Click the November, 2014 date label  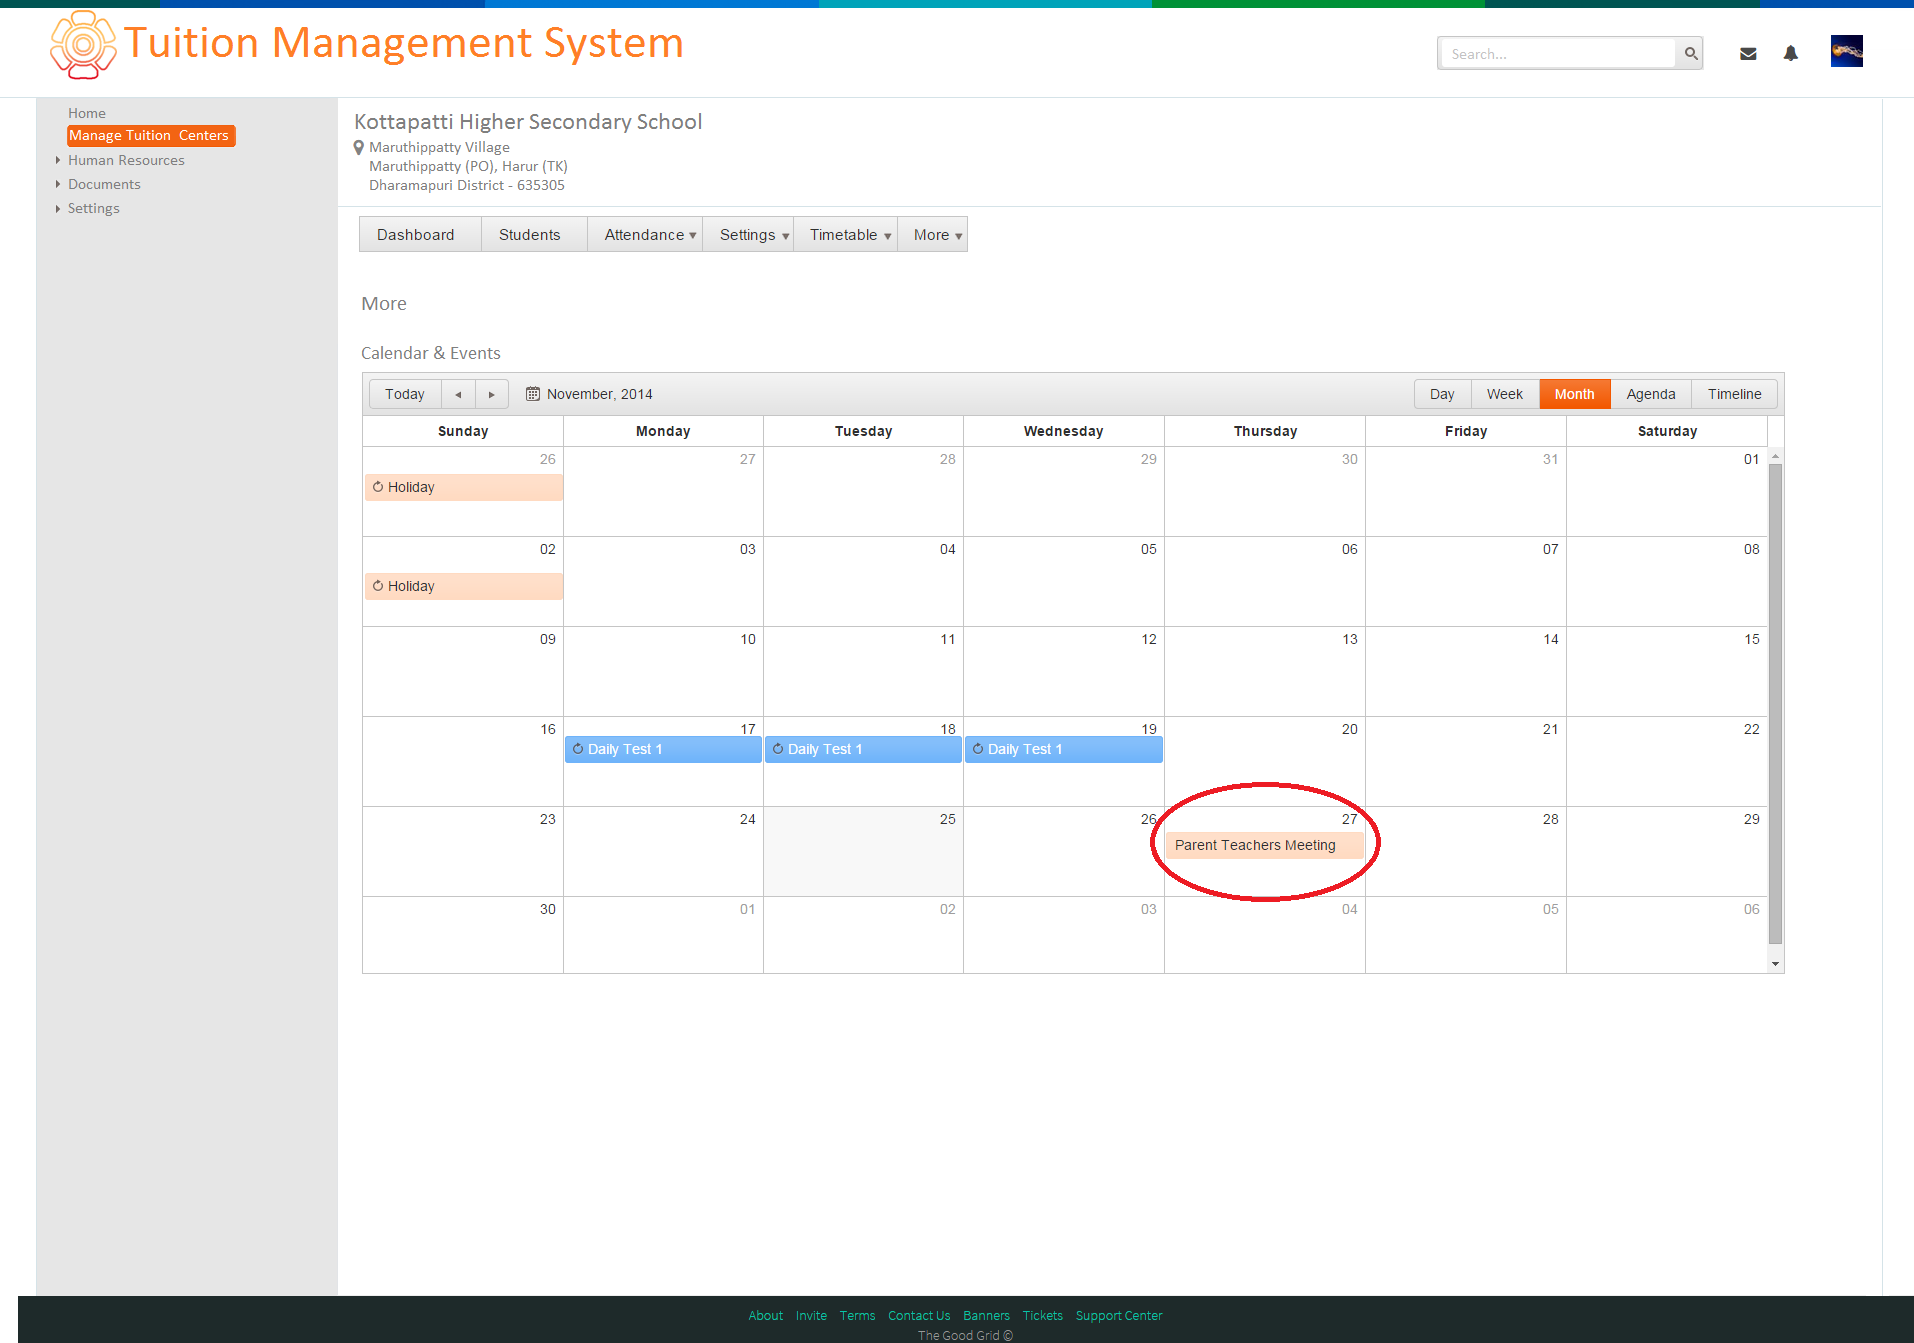click(600, 394)
